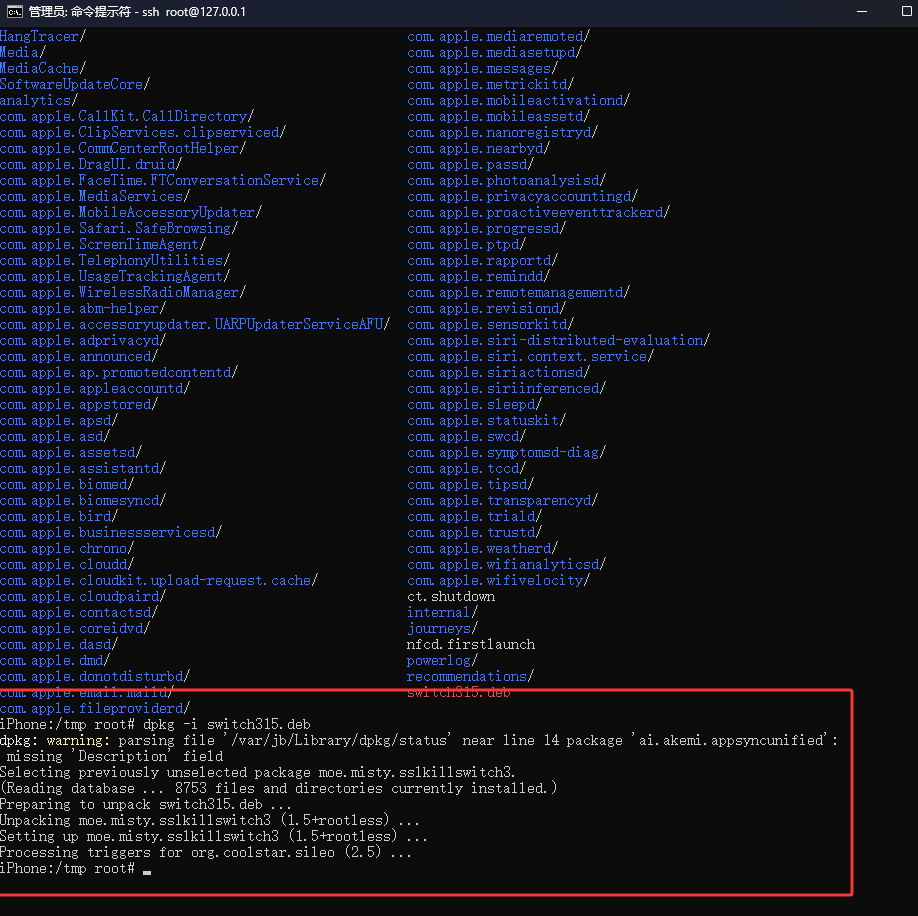Click 'com.apple.FaceTime.FTConversationService/' entry
Viewport: 918px width, 916px height.
click(163, 180)
